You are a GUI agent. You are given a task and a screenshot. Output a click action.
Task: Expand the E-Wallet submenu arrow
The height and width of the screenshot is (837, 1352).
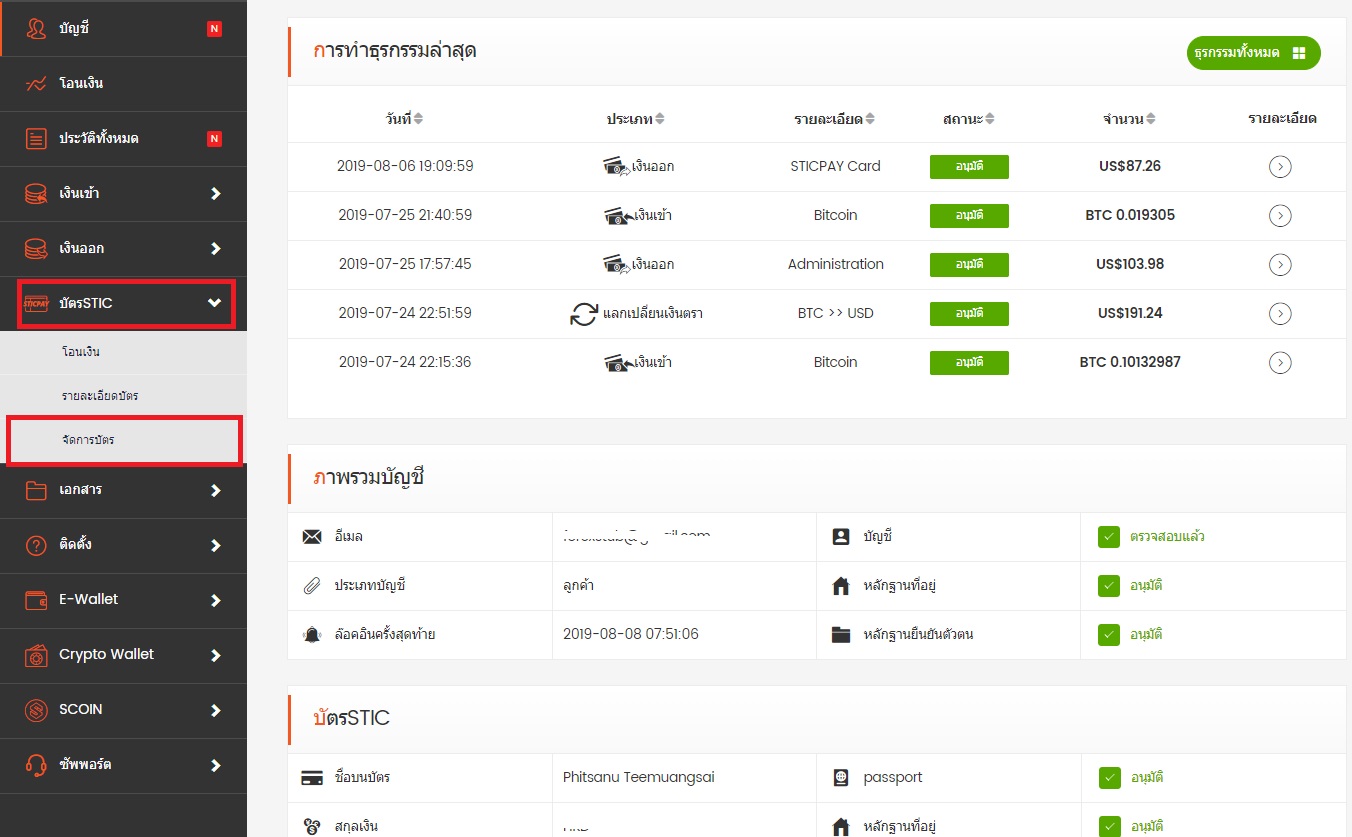click(215, 600)
